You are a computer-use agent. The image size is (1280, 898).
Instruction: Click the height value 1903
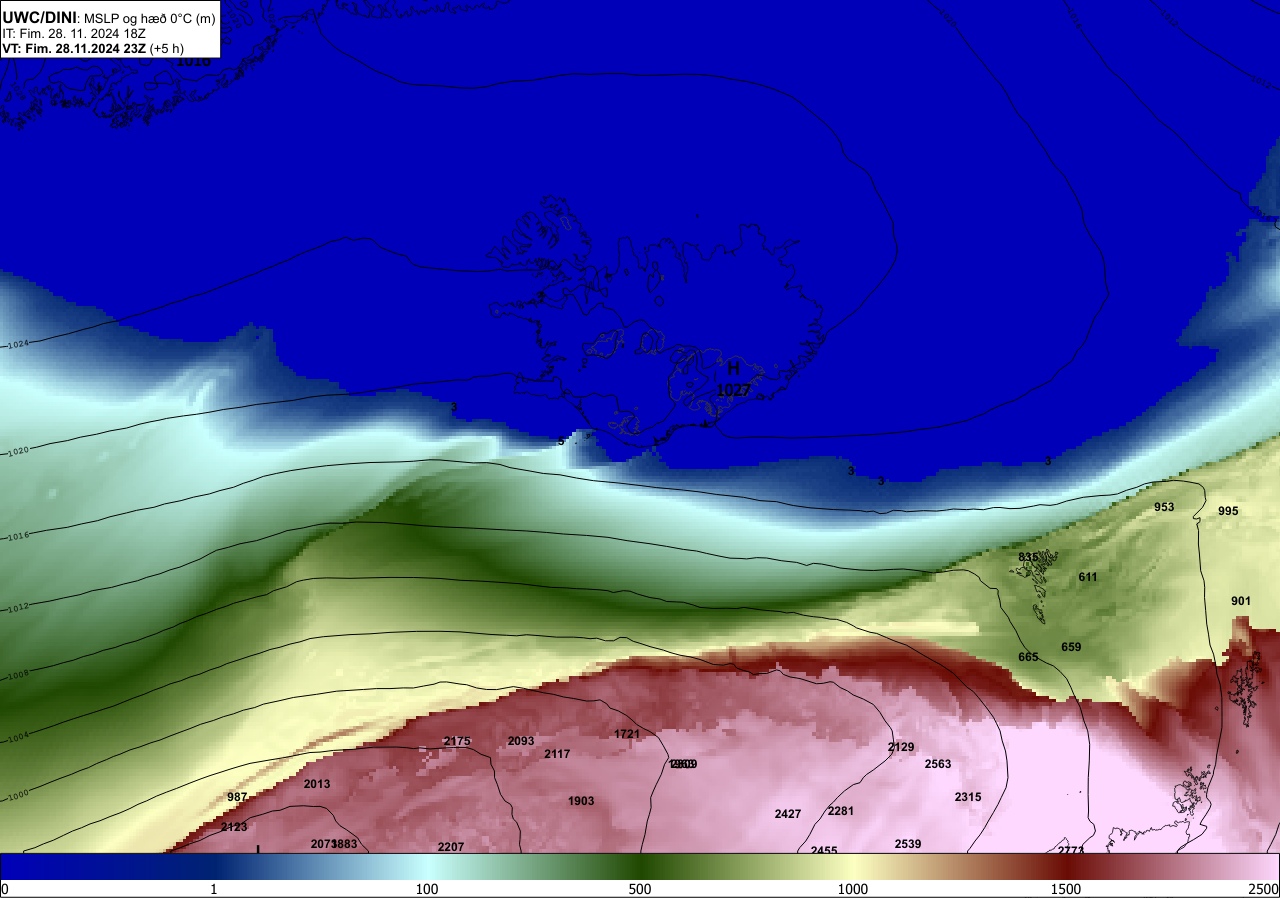point(581,801)
